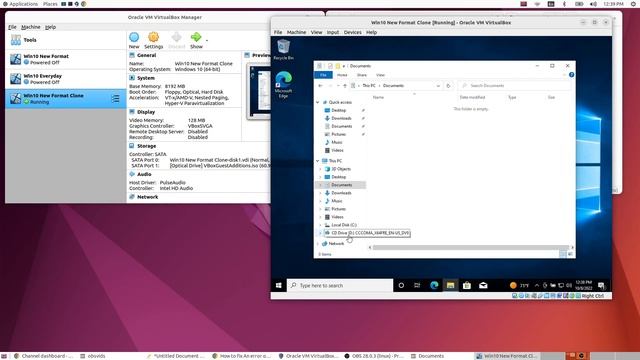Open Microsoft Store from Windows taskbar
Screen dimensions: 640x360
pyautogui.click(x=467, y=285)
